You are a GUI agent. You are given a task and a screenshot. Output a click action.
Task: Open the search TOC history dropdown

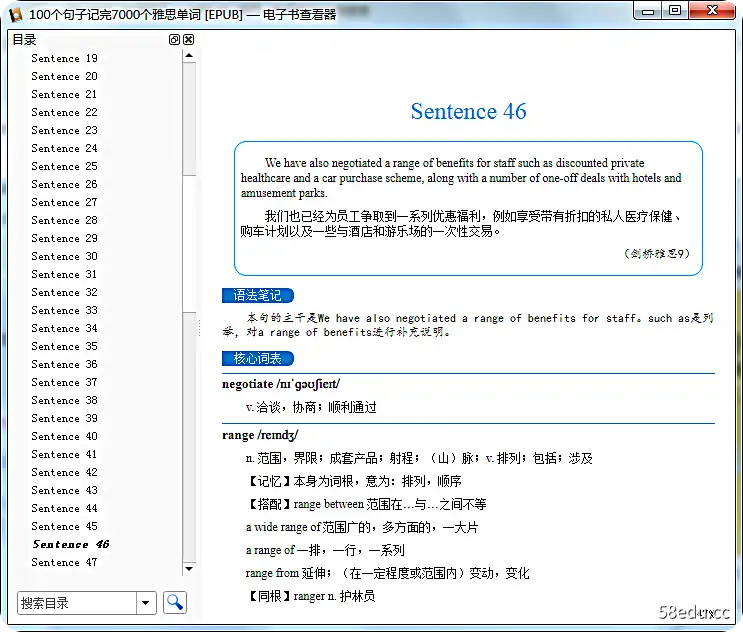coord(146,603)
